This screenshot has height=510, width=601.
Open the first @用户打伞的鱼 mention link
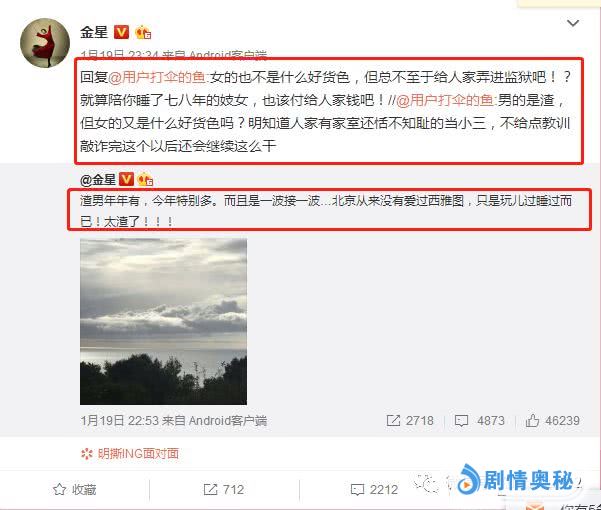(x=158, y=77)
